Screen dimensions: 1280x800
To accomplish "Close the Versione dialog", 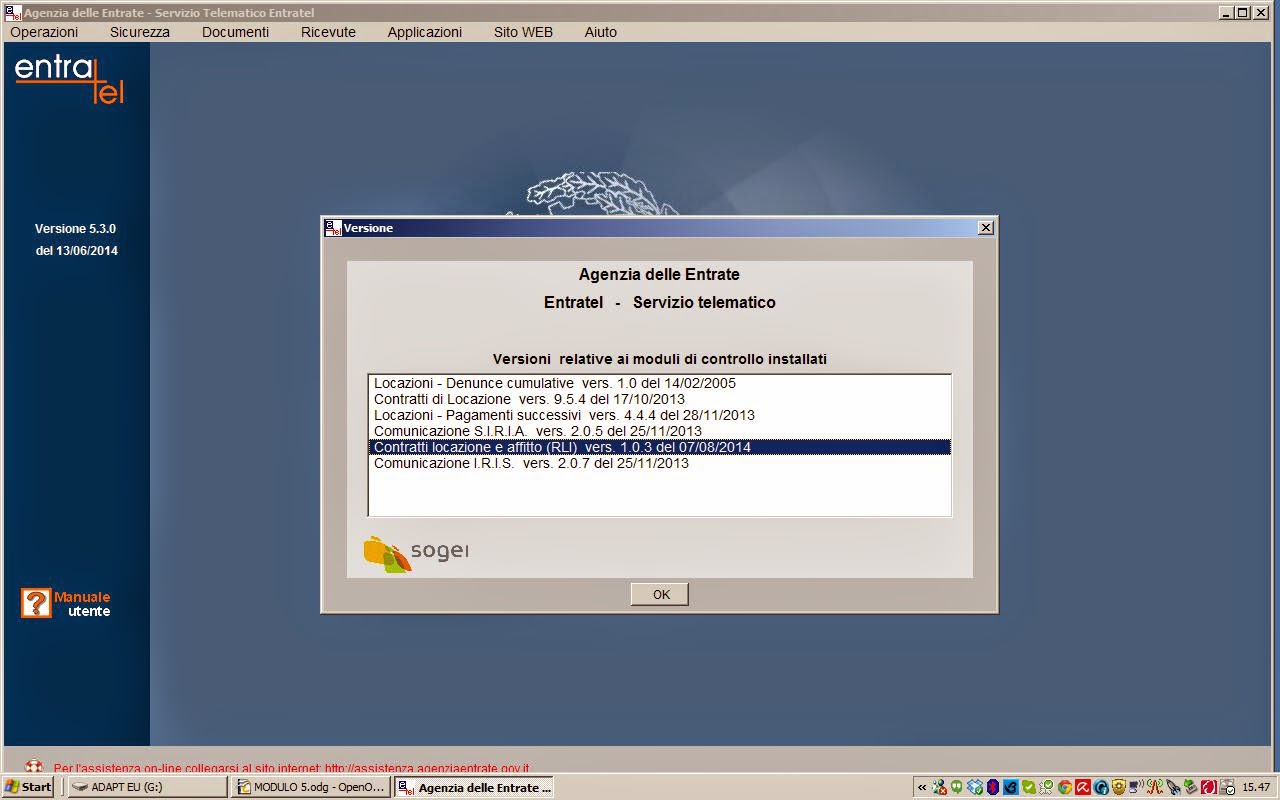I will pyautogui.click(x=986, y=228).
